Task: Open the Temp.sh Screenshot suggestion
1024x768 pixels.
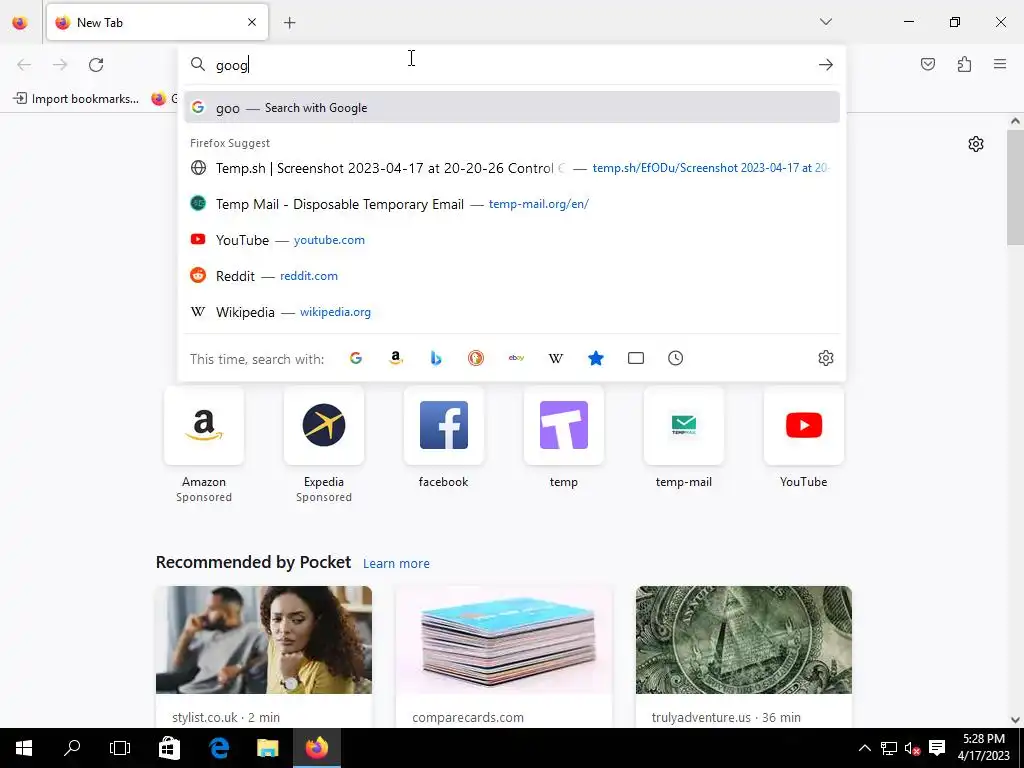Action: point(511,168)
